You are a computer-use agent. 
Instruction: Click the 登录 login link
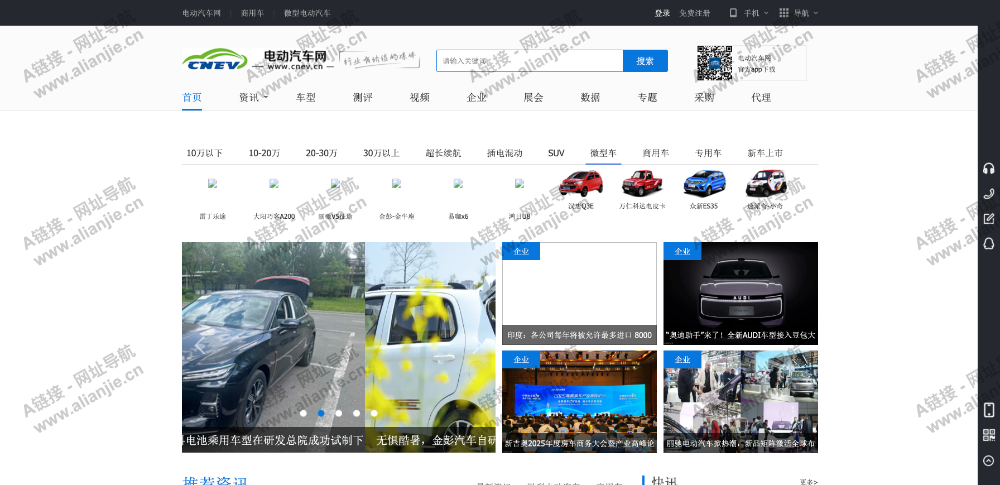[x=662, y=13]
